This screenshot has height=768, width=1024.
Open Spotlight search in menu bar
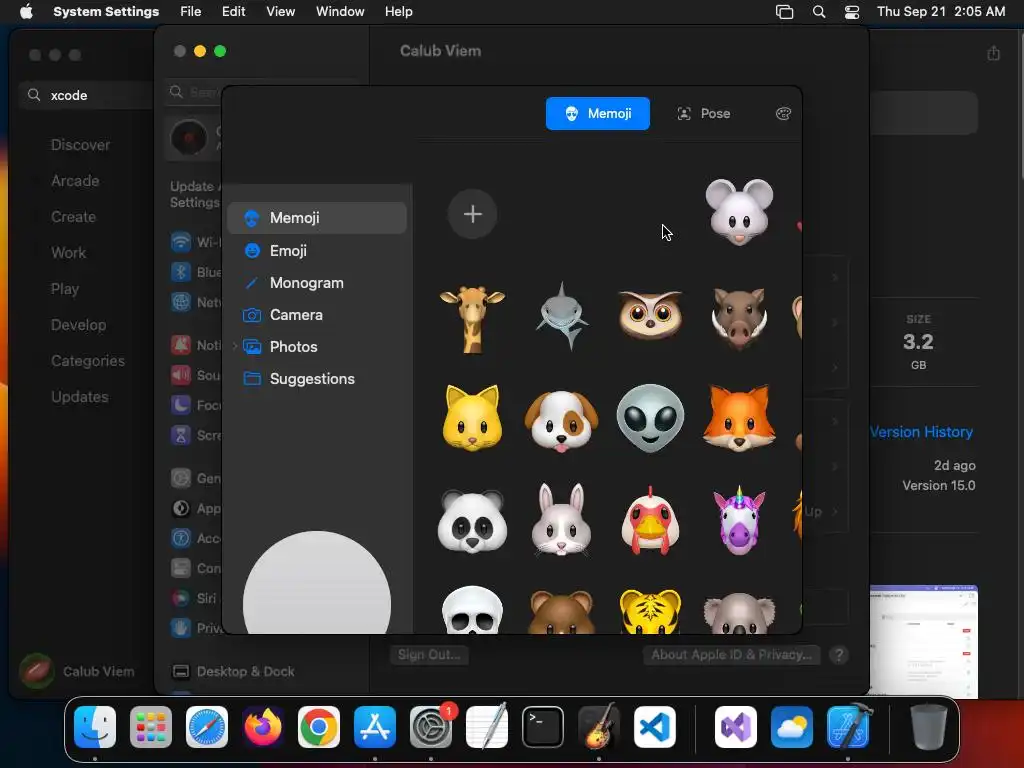pyautogui.click(x=818, y=12)
